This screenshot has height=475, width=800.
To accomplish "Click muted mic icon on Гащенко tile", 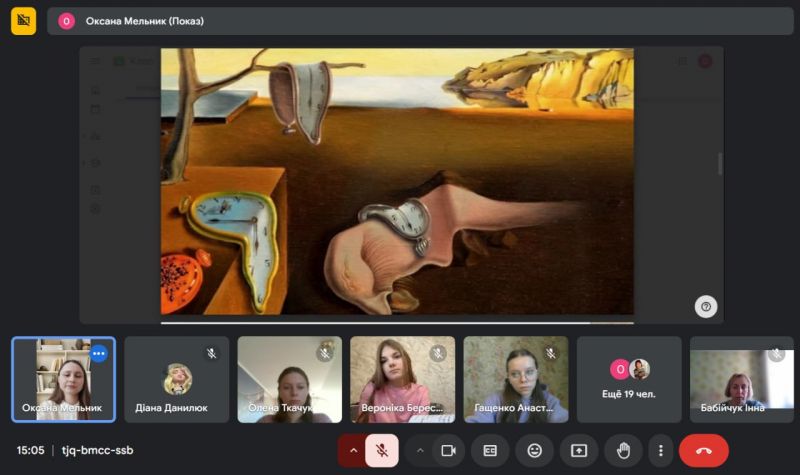I will tap(551, 353).
